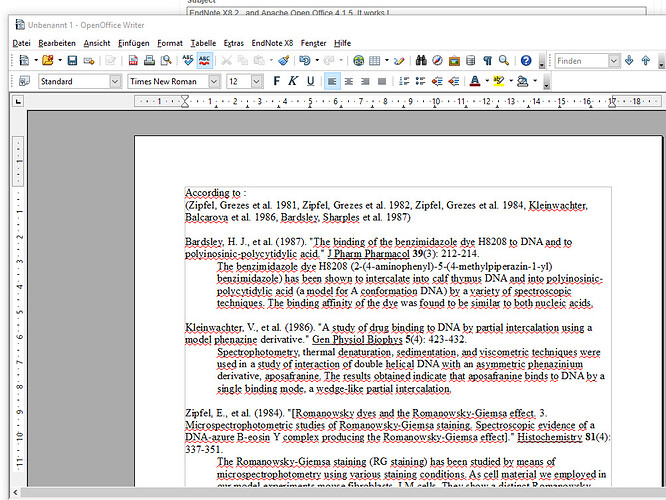Open the recent files dropdown arrow

pos(60,60)
